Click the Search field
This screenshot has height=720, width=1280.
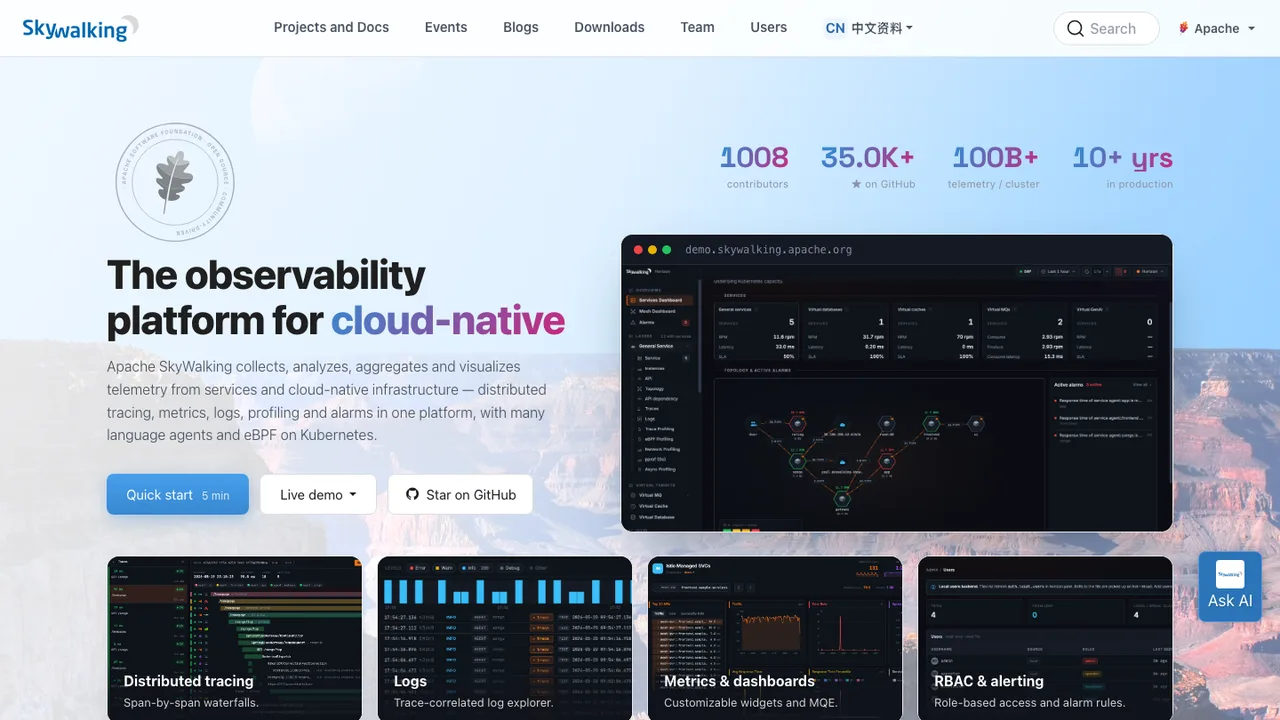pos(1106,28)
